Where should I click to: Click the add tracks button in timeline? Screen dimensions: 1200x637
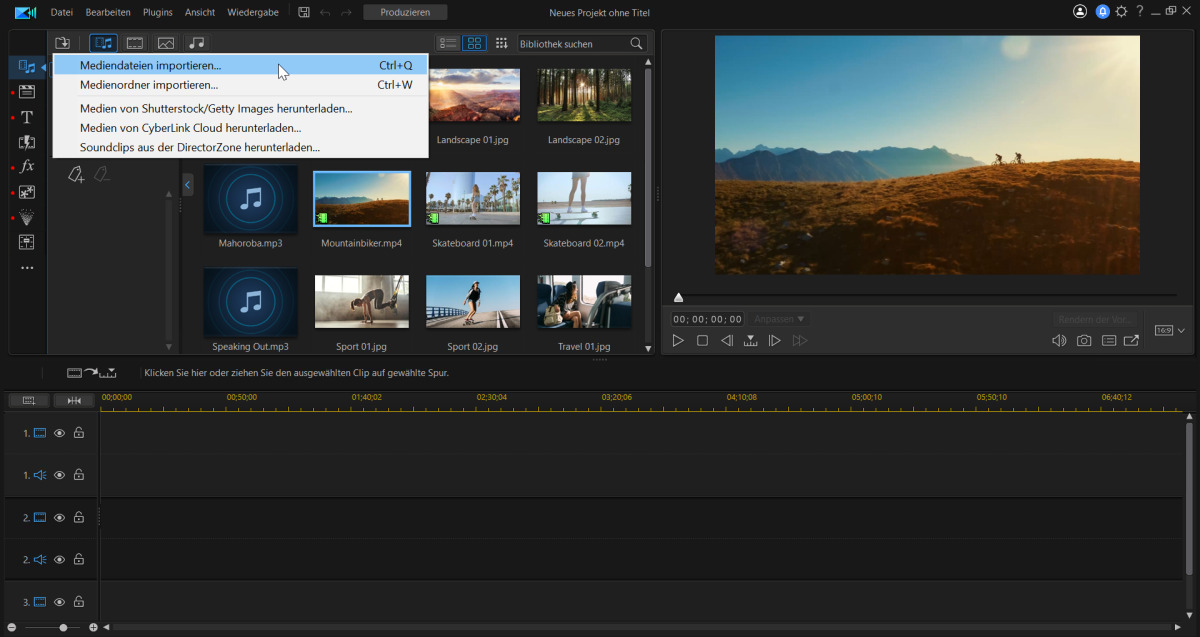coord(28,400)
